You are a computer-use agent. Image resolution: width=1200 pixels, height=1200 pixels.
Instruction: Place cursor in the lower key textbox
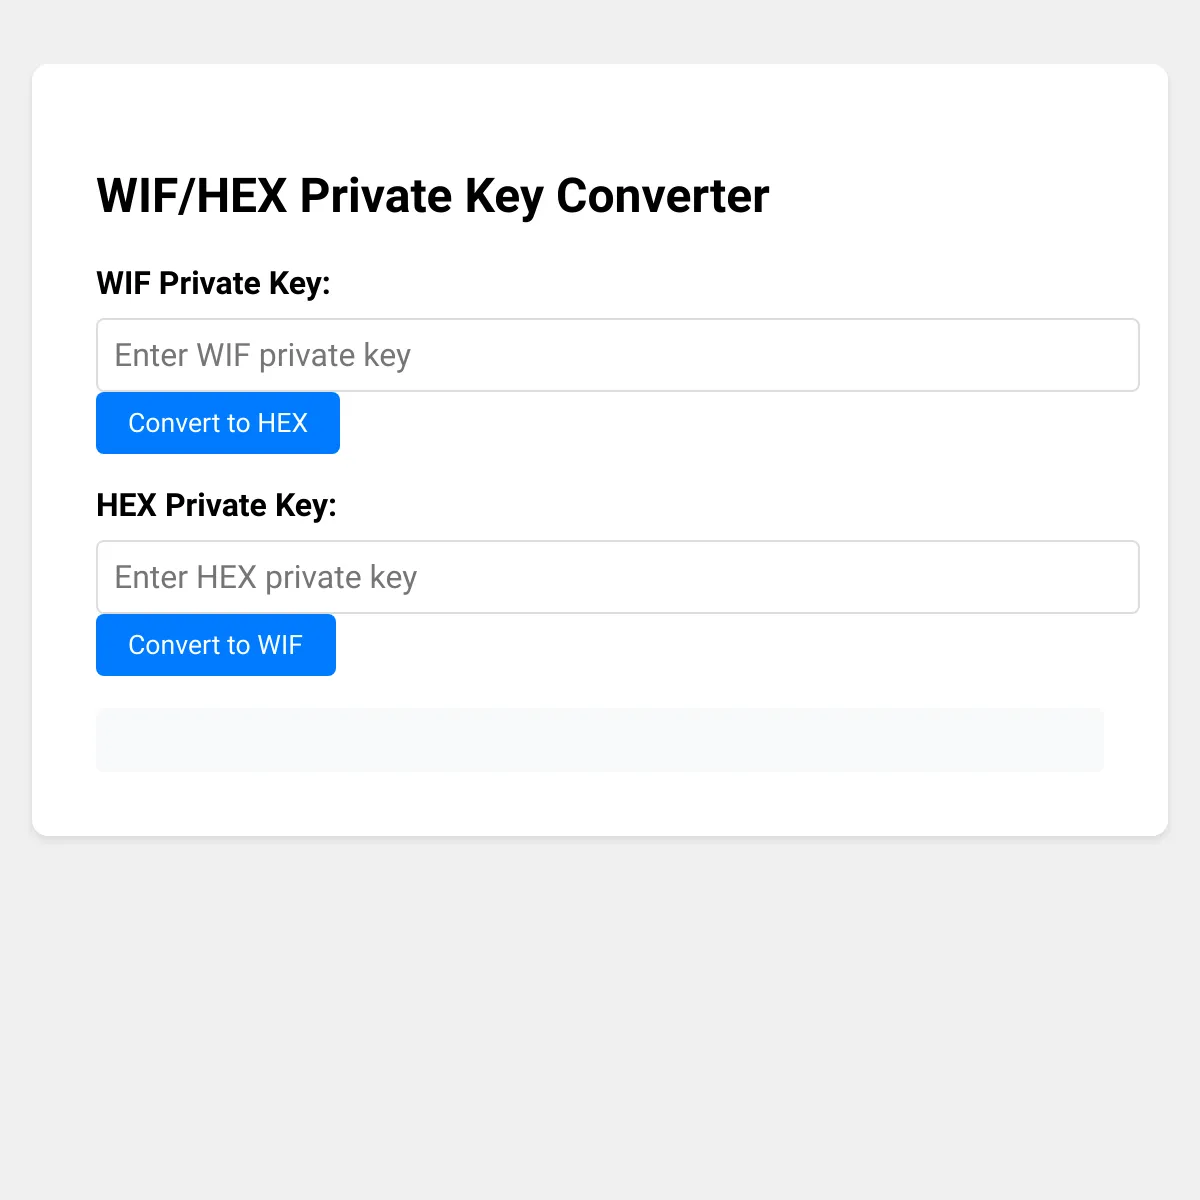pyautogui.click(x=617, y=577)
